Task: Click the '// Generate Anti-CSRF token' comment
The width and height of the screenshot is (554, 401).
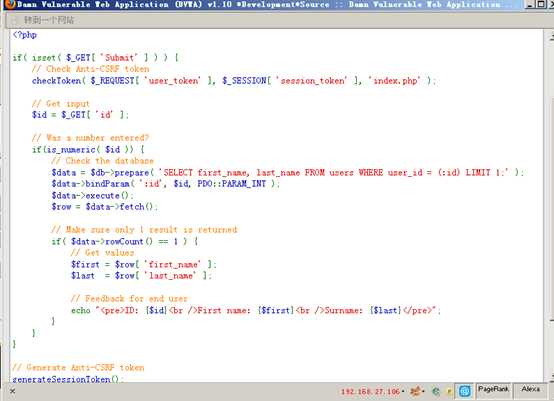Action: [78, 367]
